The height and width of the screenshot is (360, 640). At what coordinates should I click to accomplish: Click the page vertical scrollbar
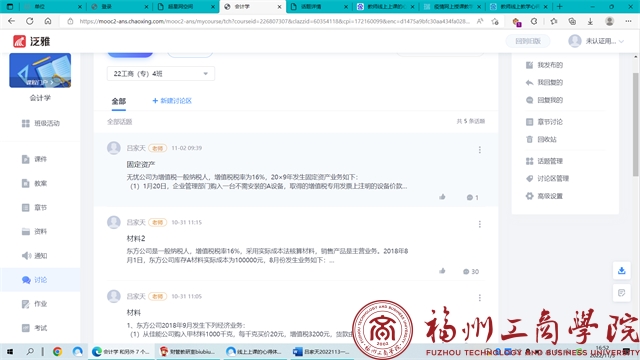[636, 124]
